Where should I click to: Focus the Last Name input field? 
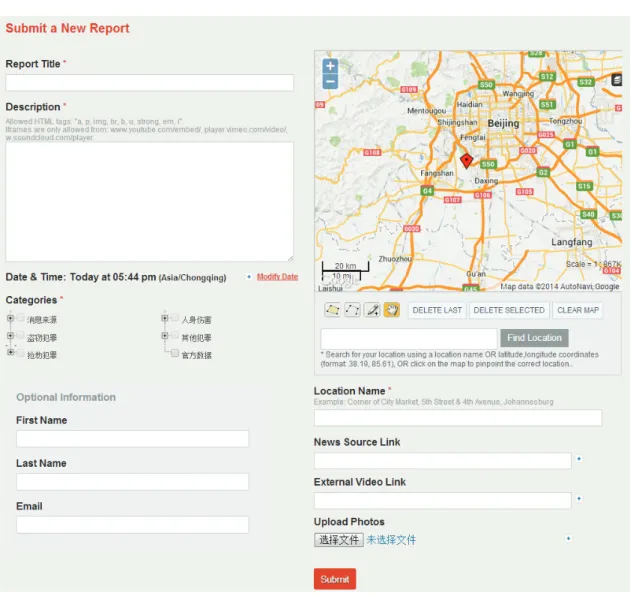[x=133, y=482]
